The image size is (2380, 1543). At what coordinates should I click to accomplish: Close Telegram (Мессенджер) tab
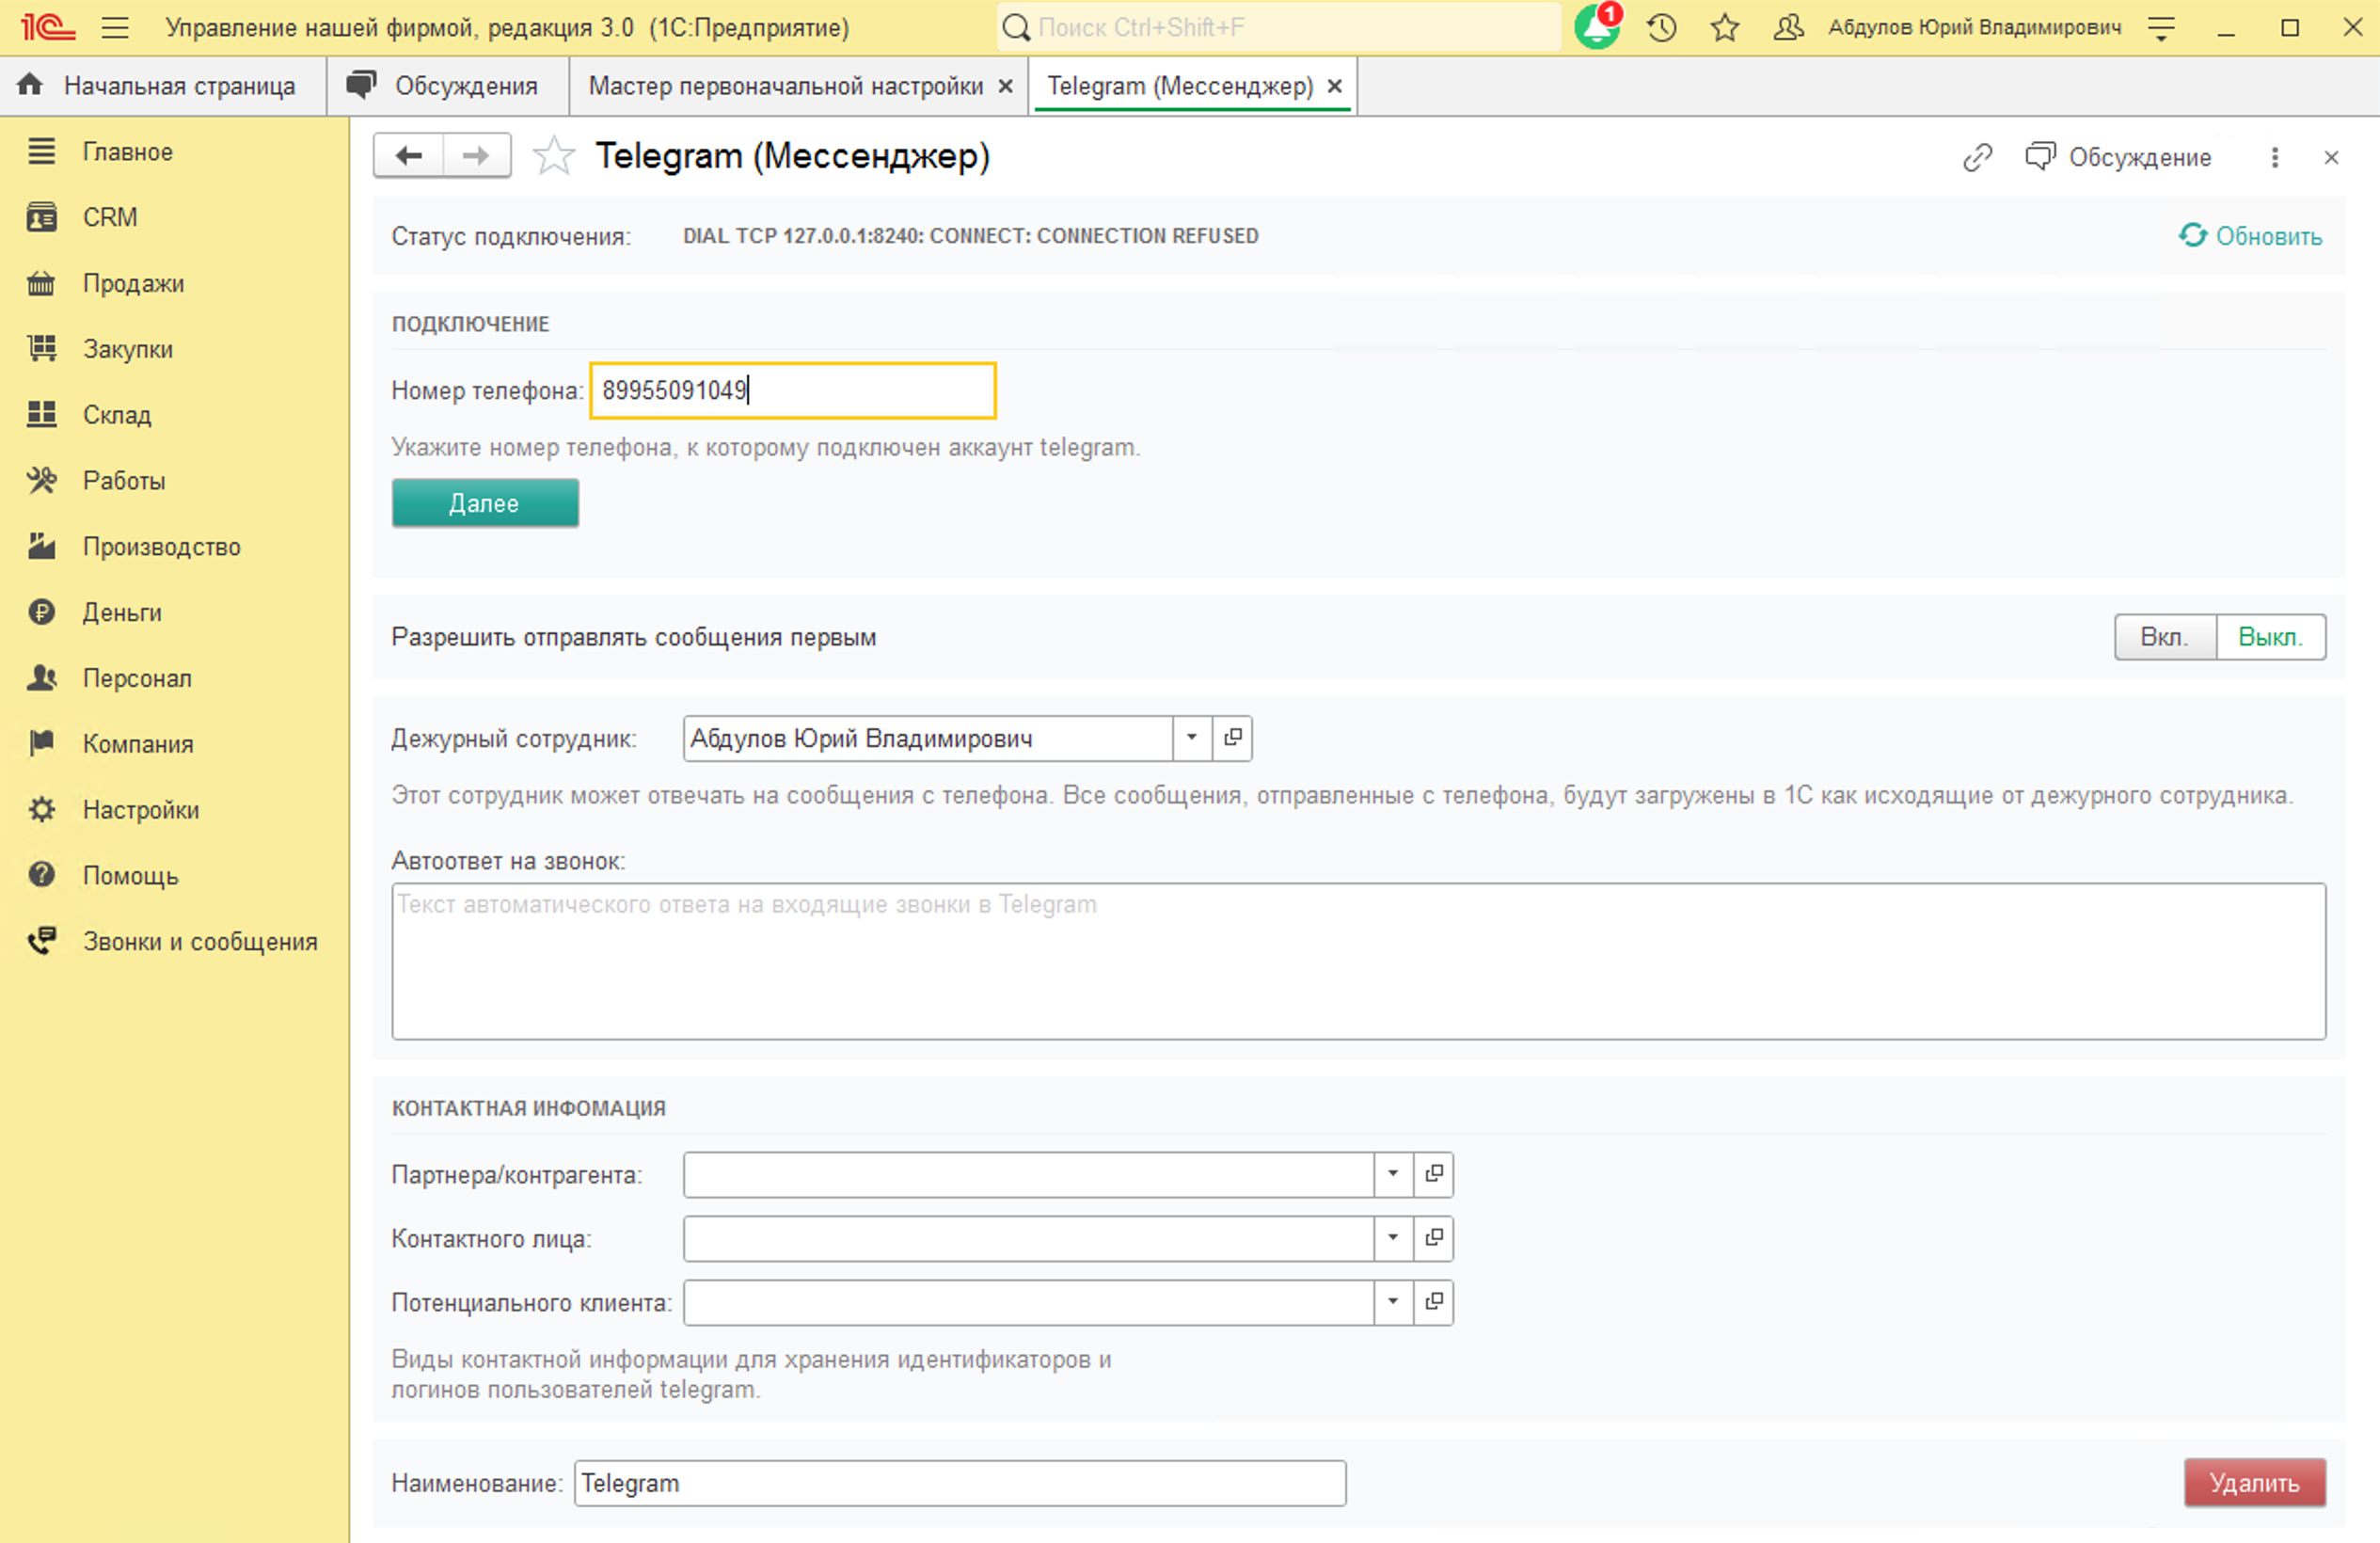[1335, 86]
